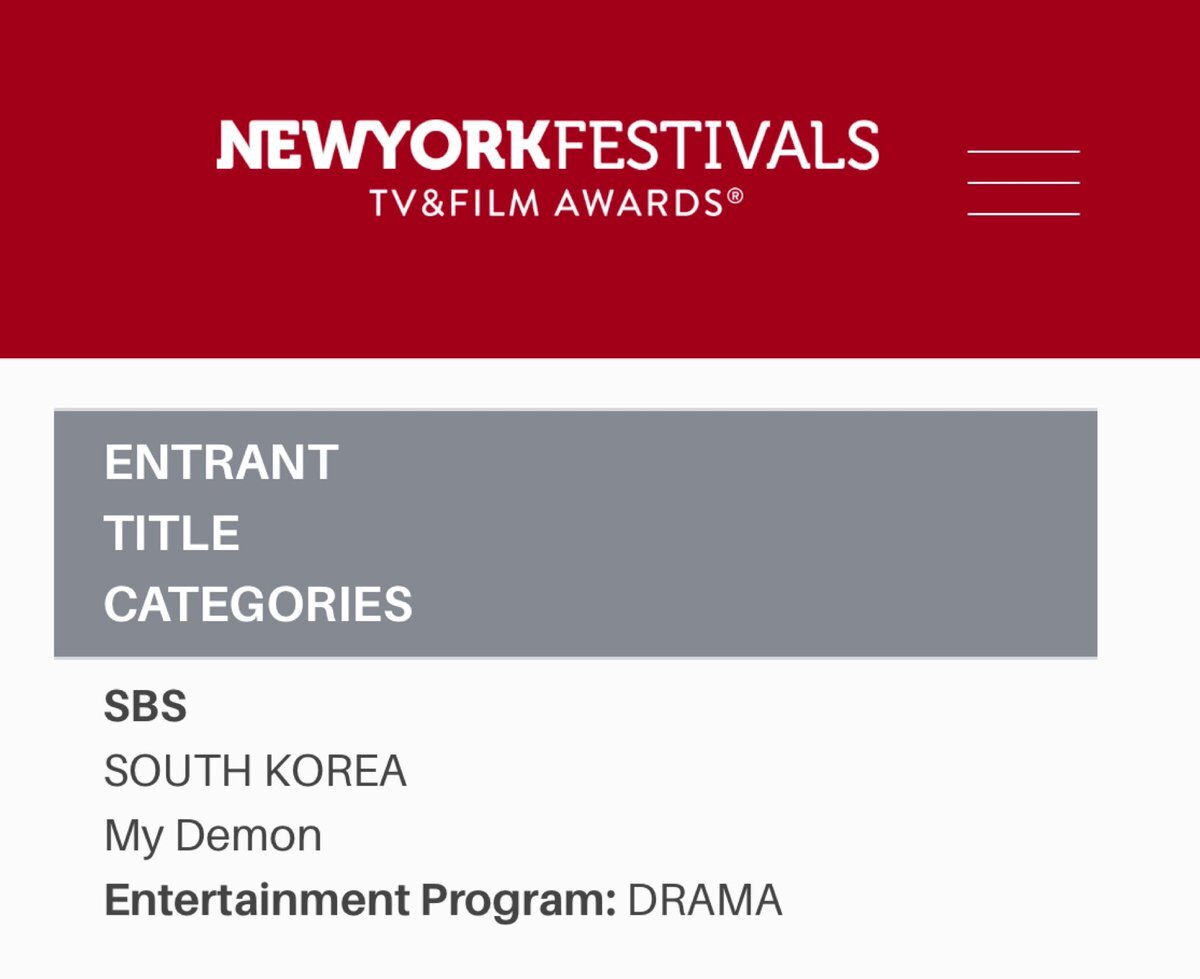Click the CATEGORIES column header
The height and width of the screenshot is (979, 1200).
258,604
